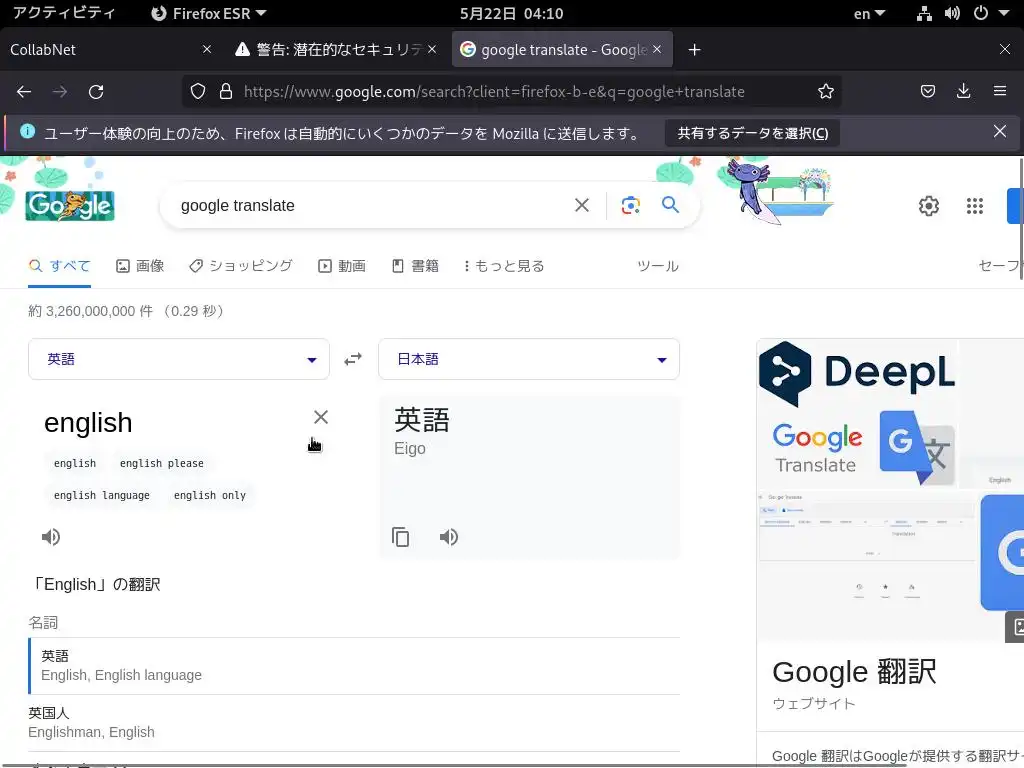Go back with the browser back arrow
The width and height of the screenshot is (1024, 768).
[x=24, y=91]
